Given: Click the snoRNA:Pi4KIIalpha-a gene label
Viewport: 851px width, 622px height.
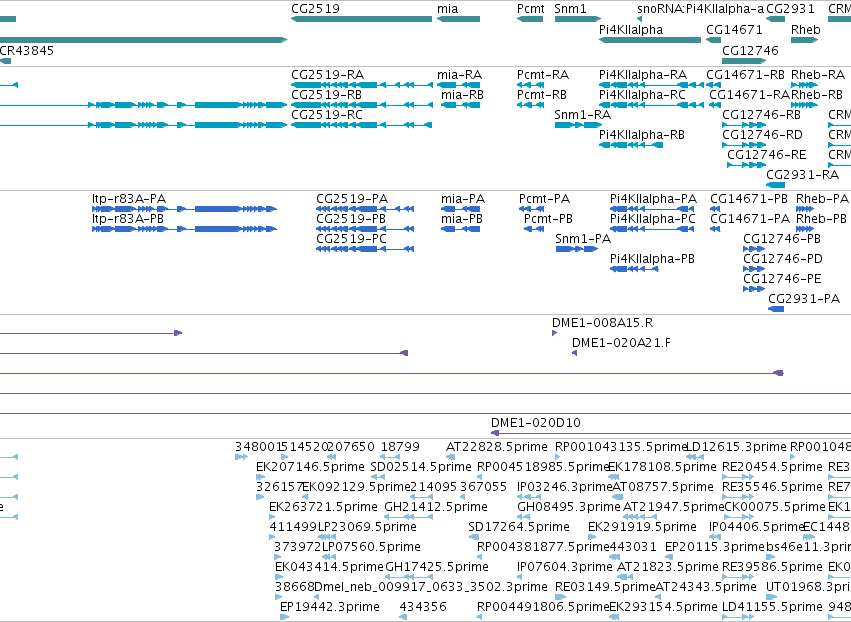Looking at the screenshot, I should pyautogui.click(x=700, y=9).
